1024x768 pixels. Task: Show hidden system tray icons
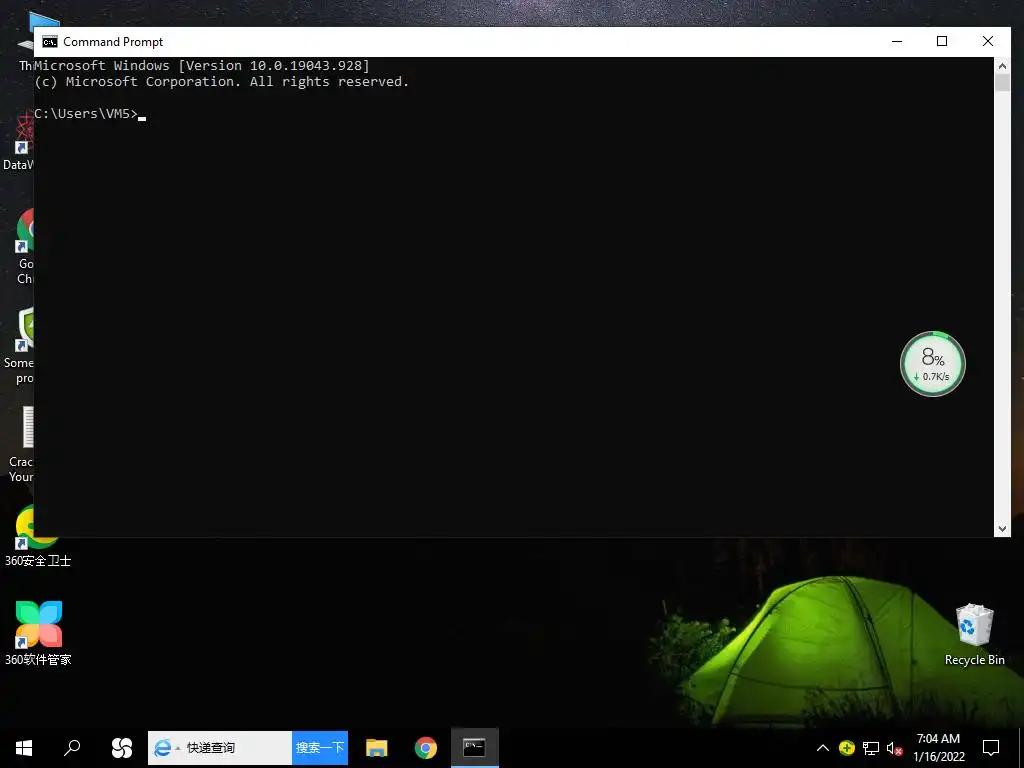pos(823,748)
